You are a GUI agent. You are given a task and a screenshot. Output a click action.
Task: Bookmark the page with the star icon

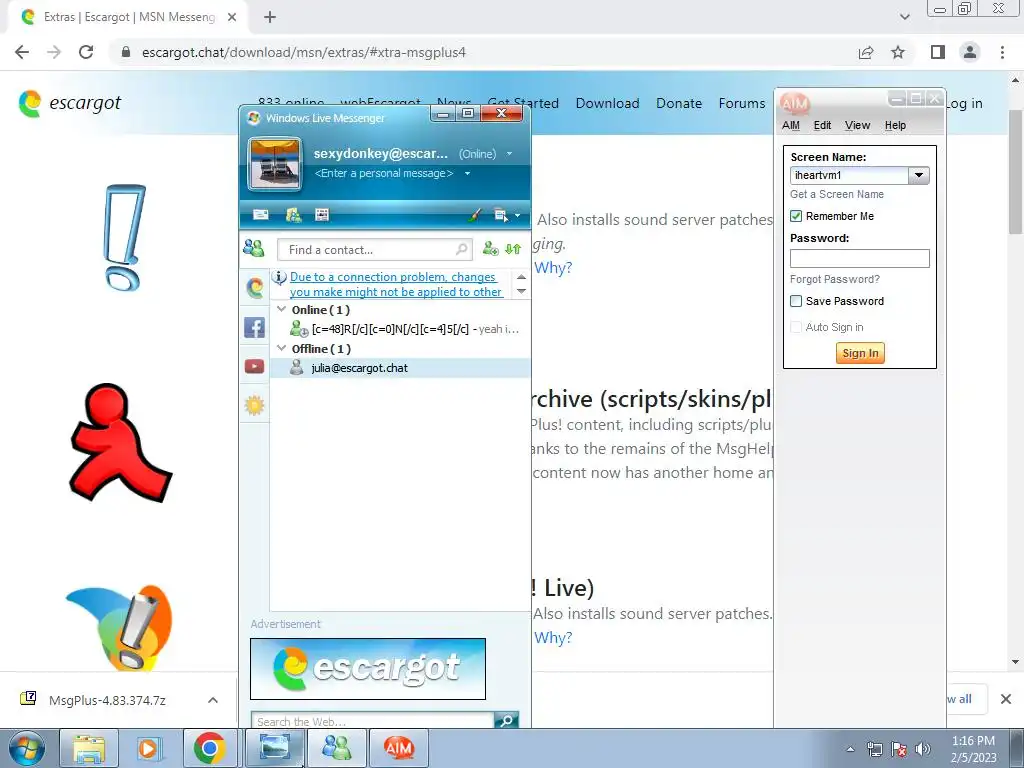click(898, 52)
